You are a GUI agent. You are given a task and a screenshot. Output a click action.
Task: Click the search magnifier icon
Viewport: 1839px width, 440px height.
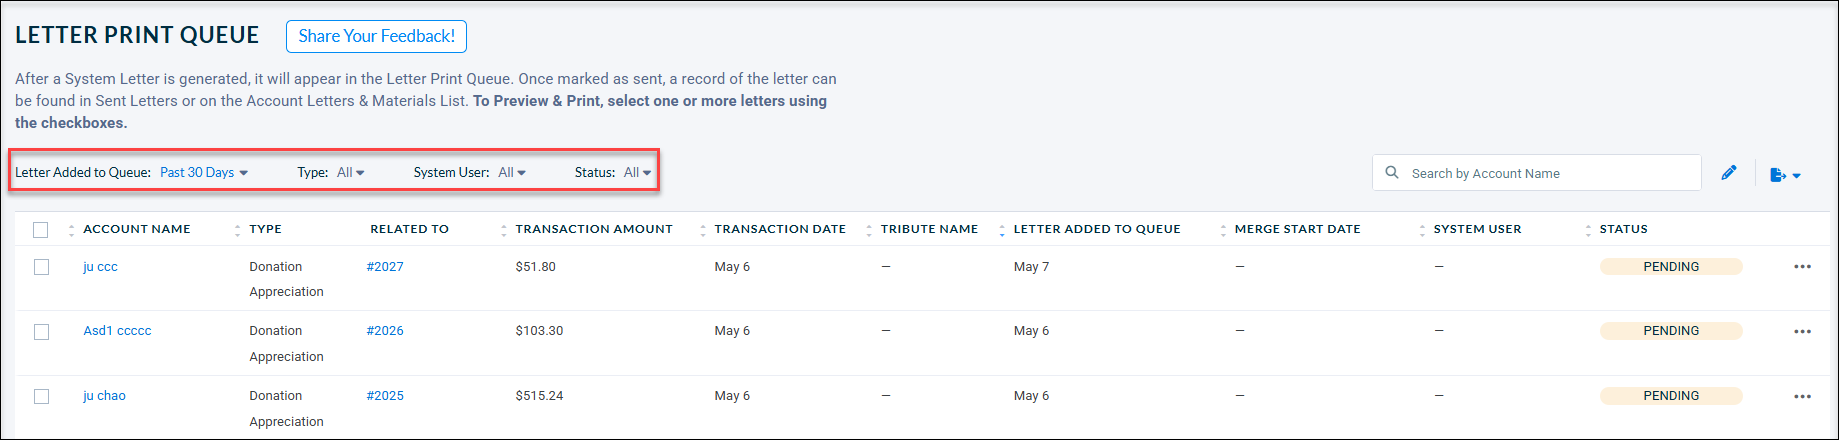[x=1391, y=172]
